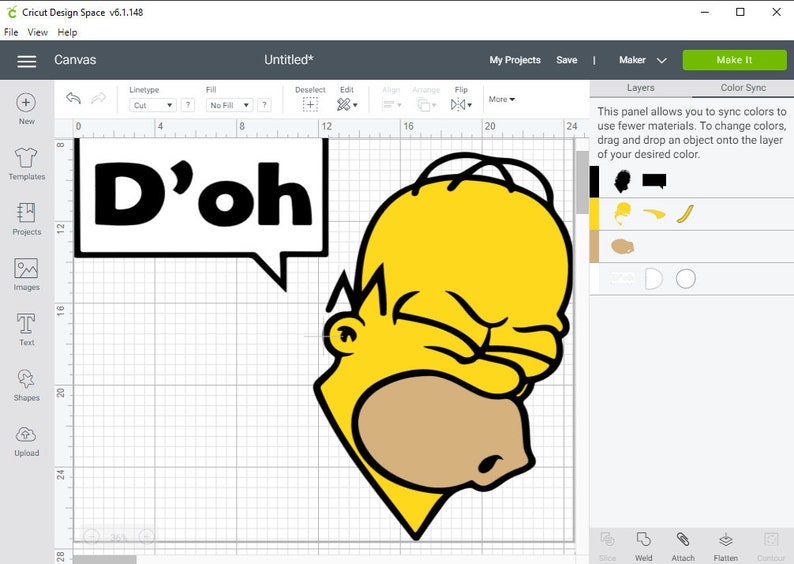The height and width of the screenshot is (564, 794).
Task: Open the Projects sidebar panel
Action: click(x=26, y=219)
